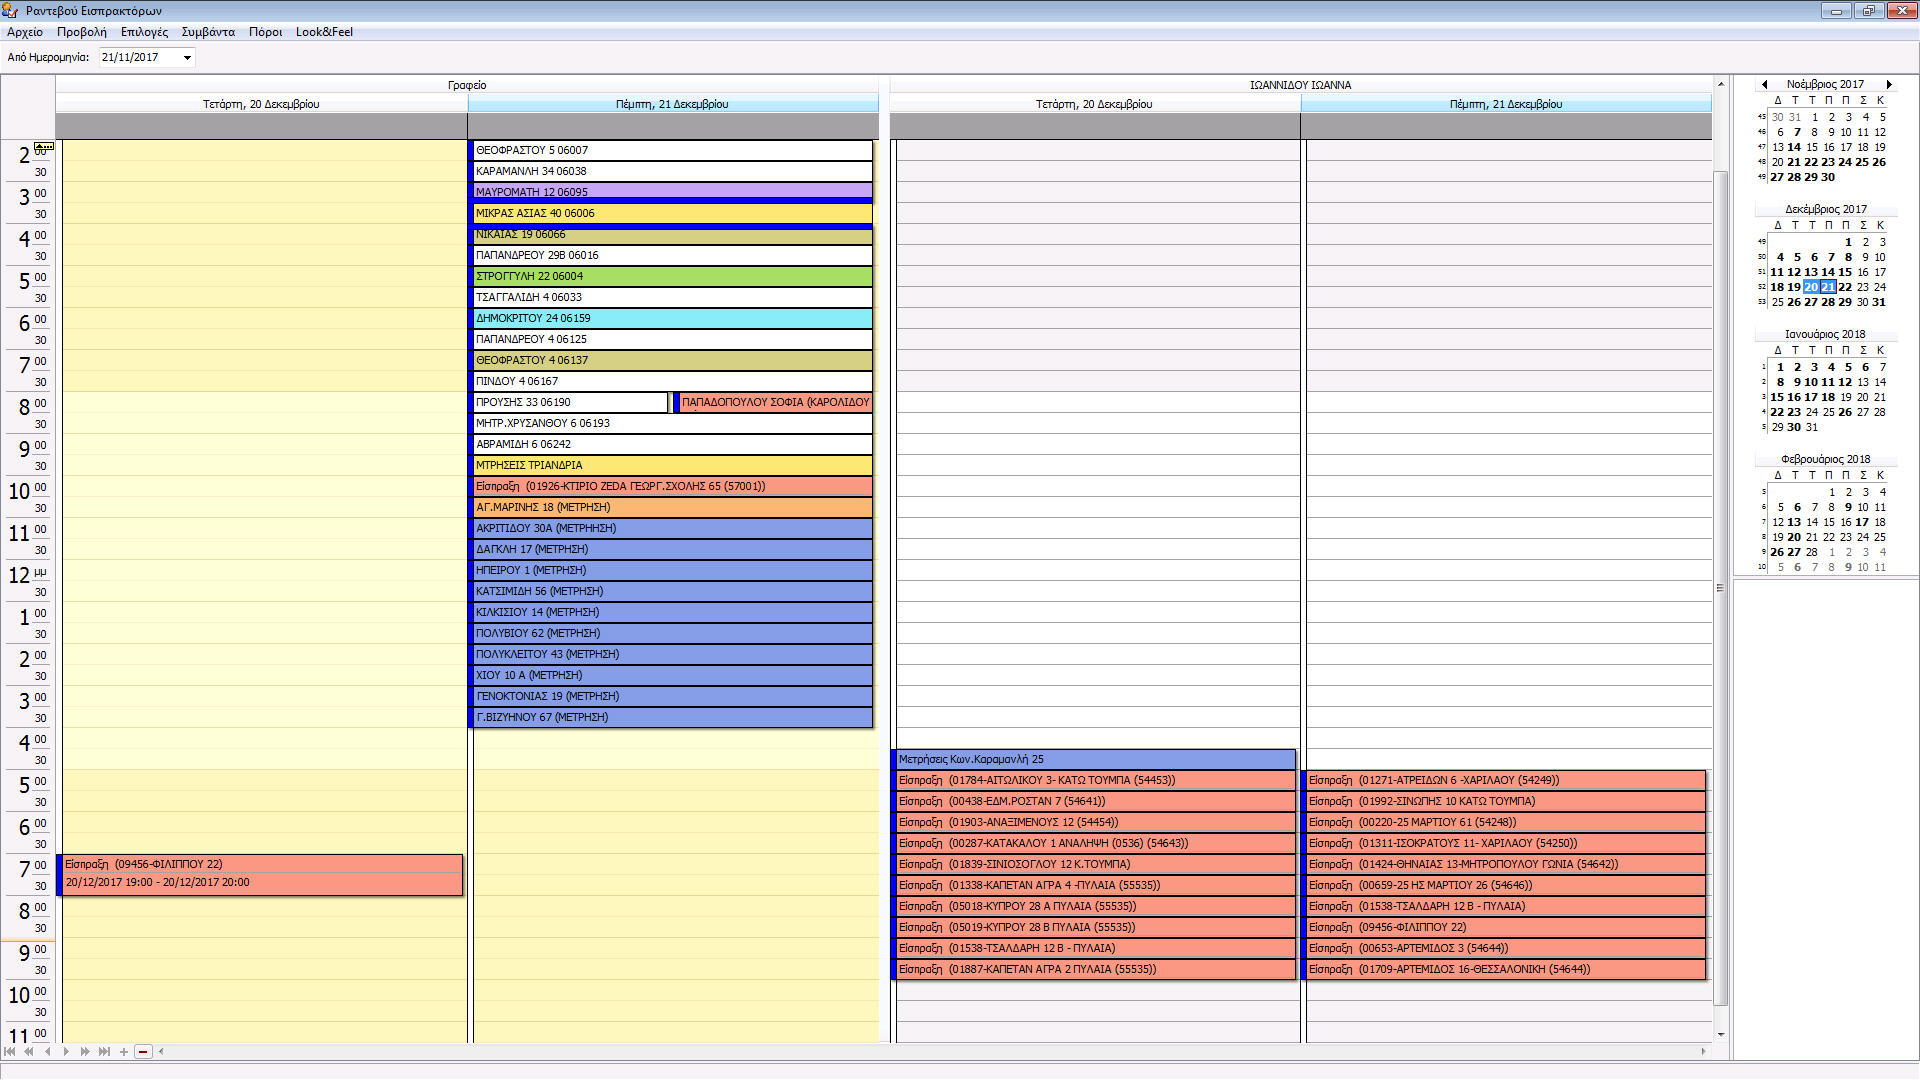Select the Γραφείο resource header
This screenshot has width=1920, height=1080.
pyautogui.click(x=467, y=85)
